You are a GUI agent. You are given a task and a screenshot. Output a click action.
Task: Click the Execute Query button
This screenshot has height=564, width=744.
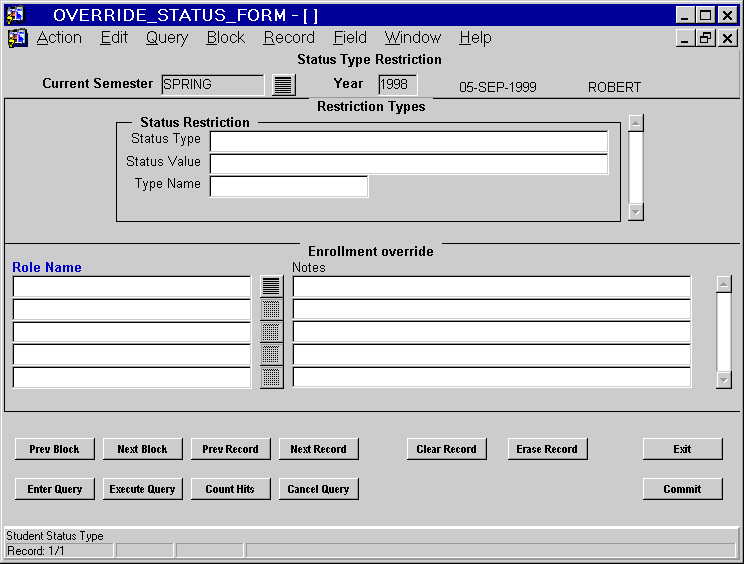(142, 489)
